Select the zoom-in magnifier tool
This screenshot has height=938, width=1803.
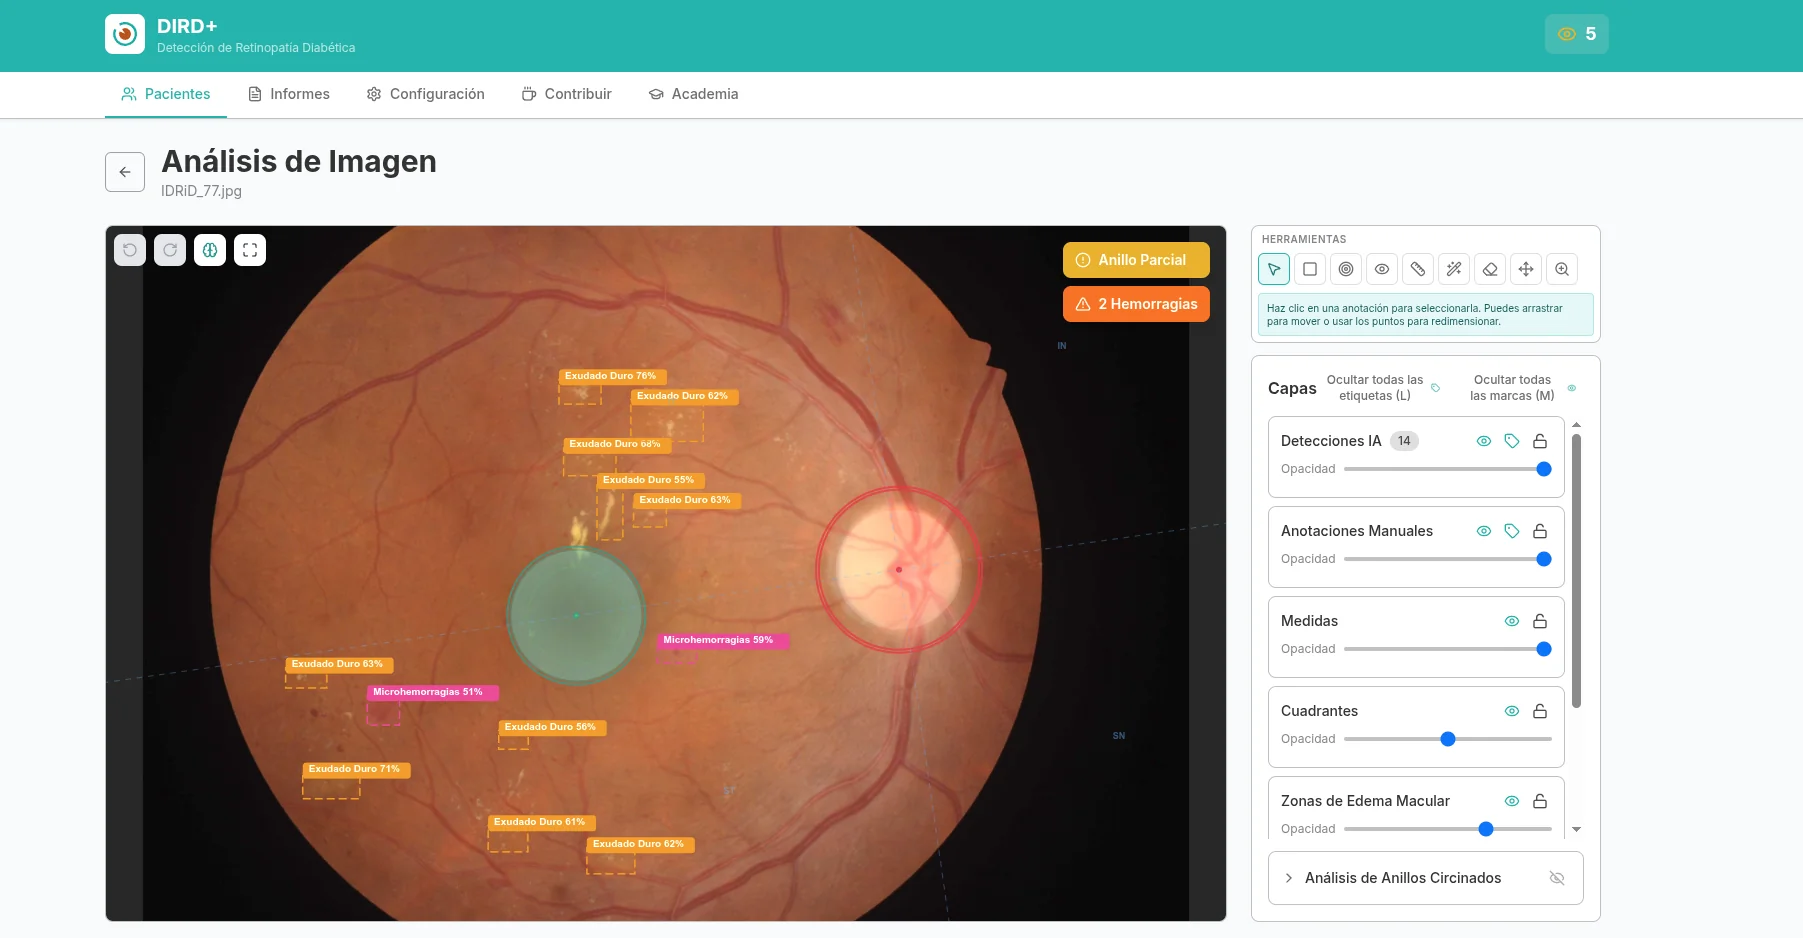[x=1562, y=269]
